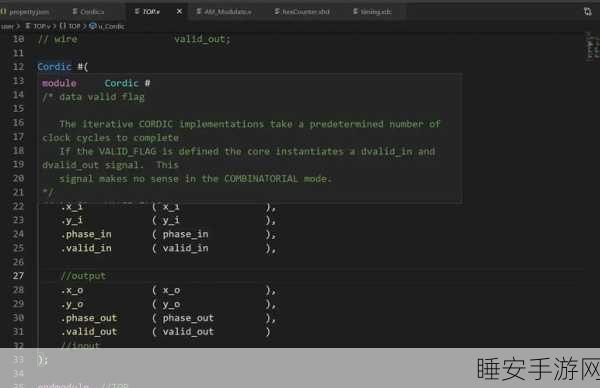Image resolution: width=600 pixels, height=388 pixels.
Task: Click the .y_o port name on line 29
Action: [x=72, y=304]
